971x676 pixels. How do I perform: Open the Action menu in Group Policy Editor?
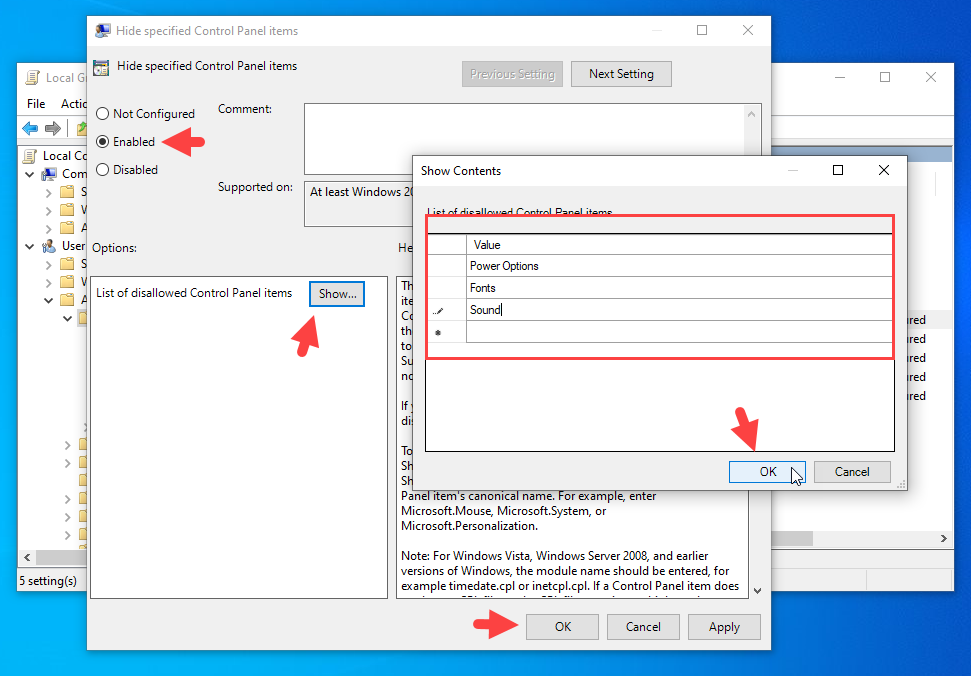tap(73, 103)
